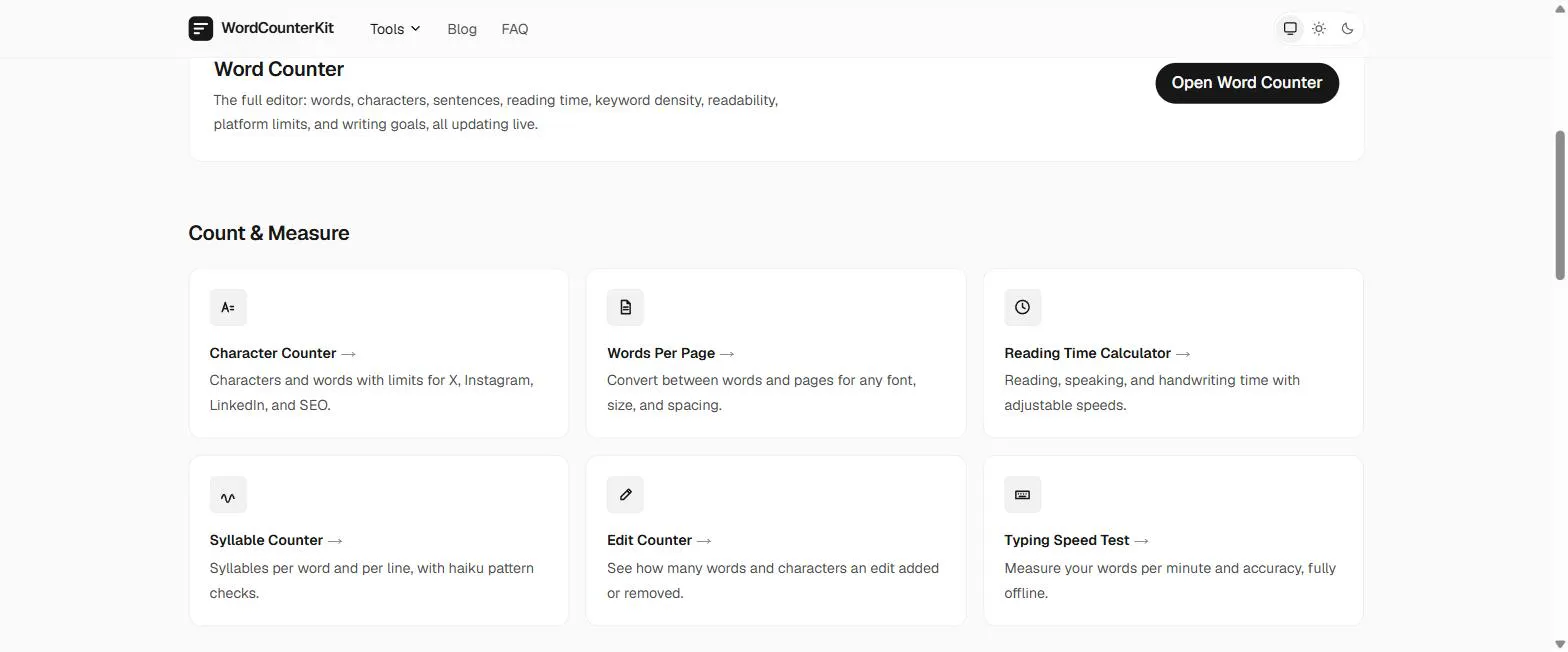Click the Count & Measure section heading
Screen dimensions: 1568x652
268,233
